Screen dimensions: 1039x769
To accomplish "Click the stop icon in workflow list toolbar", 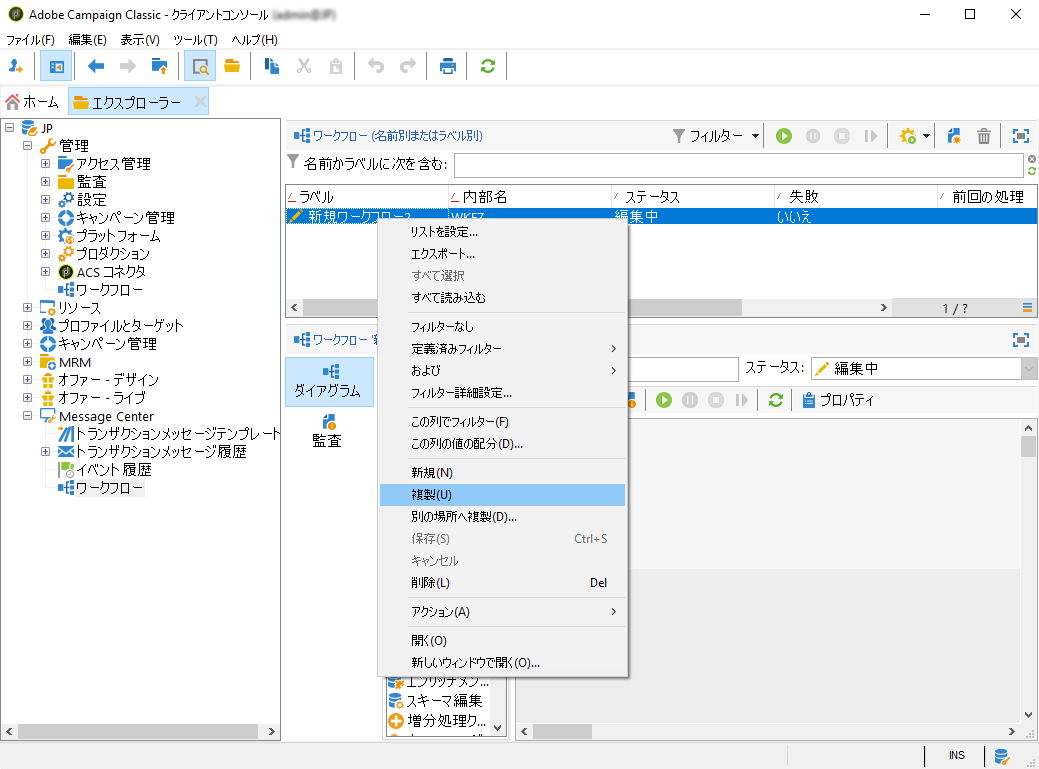I will [x=842, y=136].
